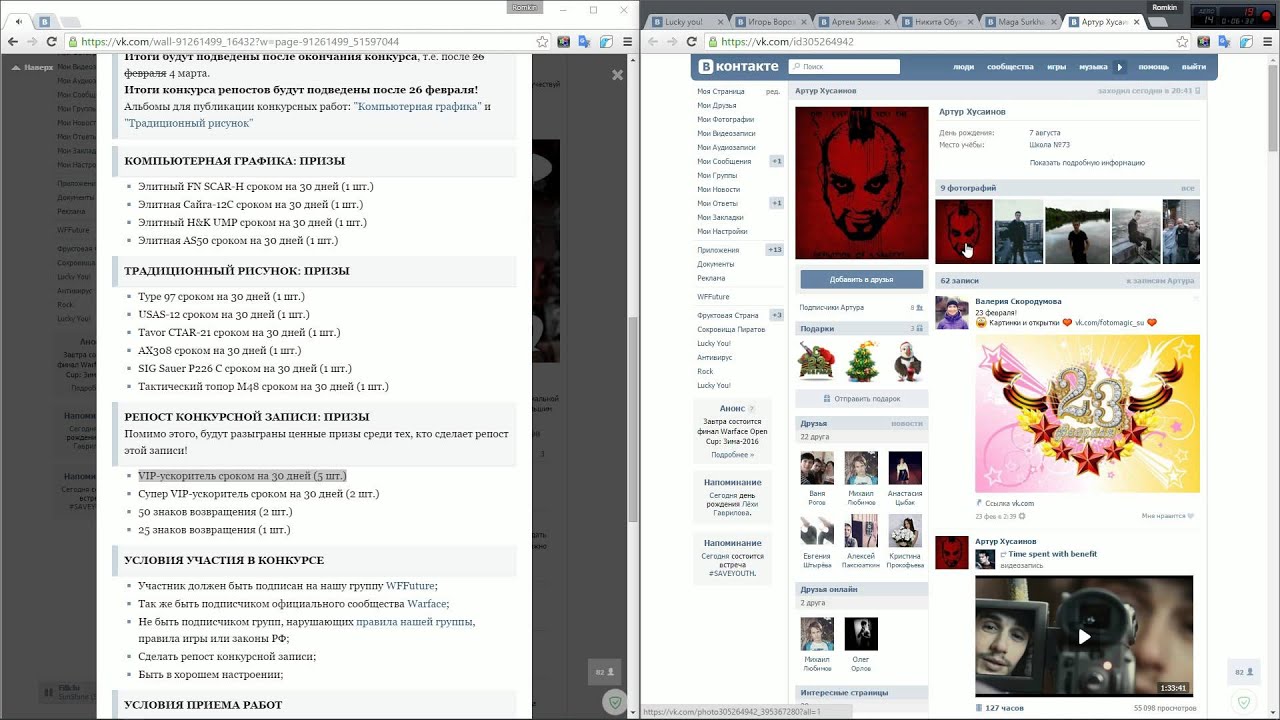The width and height of the screenshot is (1280, 720).
Task: Open the "Традиционный рисунок" album link
Action: (x=189, y=123)
